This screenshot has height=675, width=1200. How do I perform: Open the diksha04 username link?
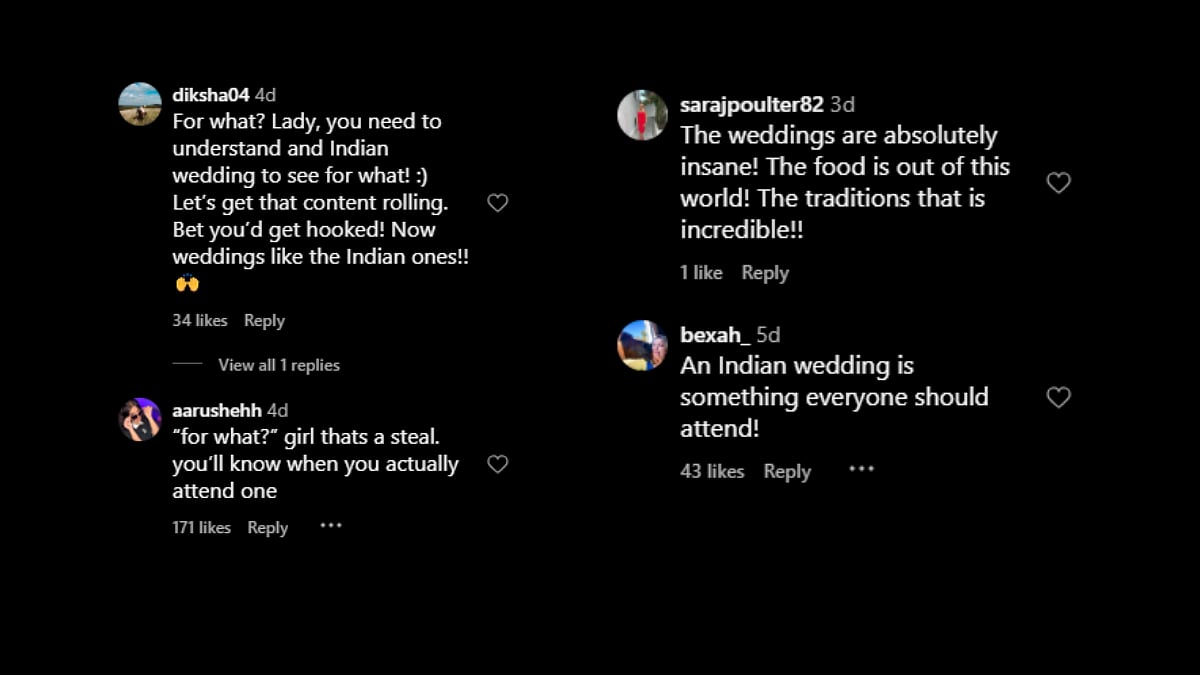tap(210, 96)
